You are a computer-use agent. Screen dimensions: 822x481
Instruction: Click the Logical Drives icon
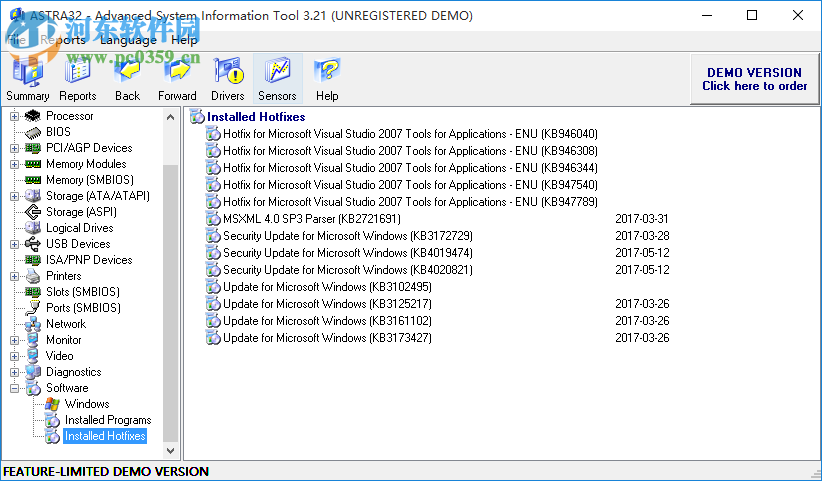tap(33, 228)
